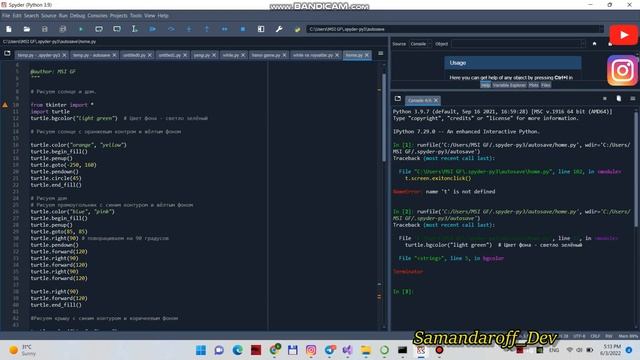Open Visual Studio from the taskbar
Screen dimensions: 640x360
point(347,350)
